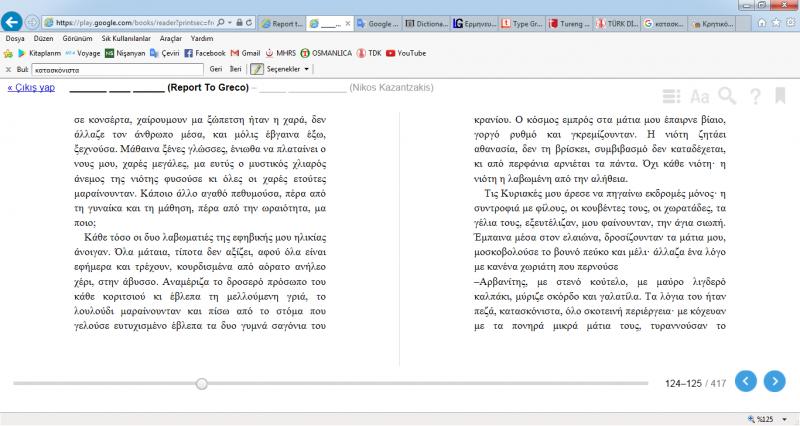Switch to the TÜRK Dİ... tab
The height and width of the screenshot is (426, 800).
click(618, 23)
